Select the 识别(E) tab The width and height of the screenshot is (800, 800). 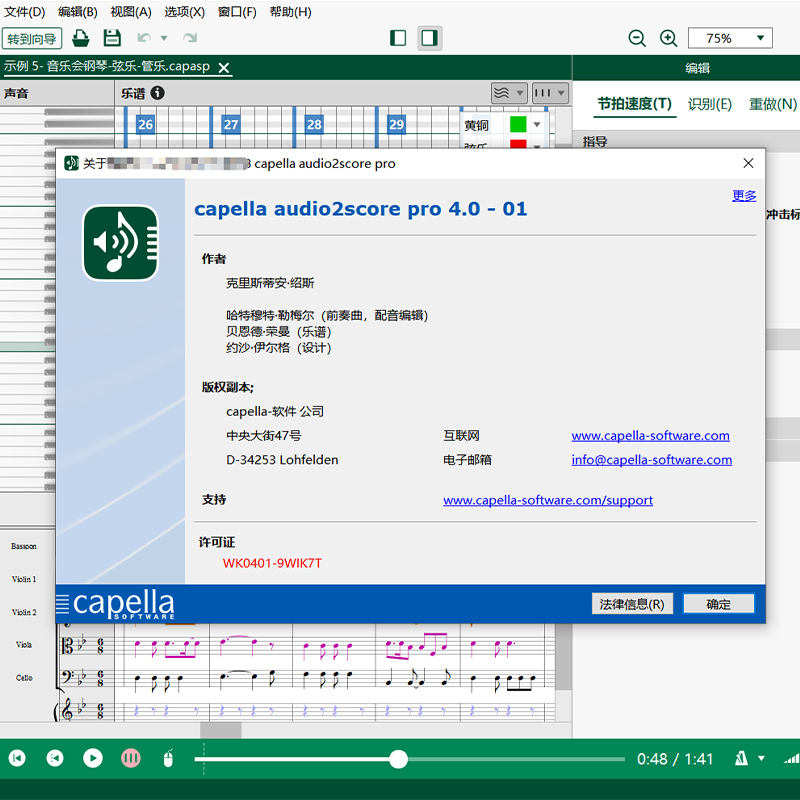[709, 104]
